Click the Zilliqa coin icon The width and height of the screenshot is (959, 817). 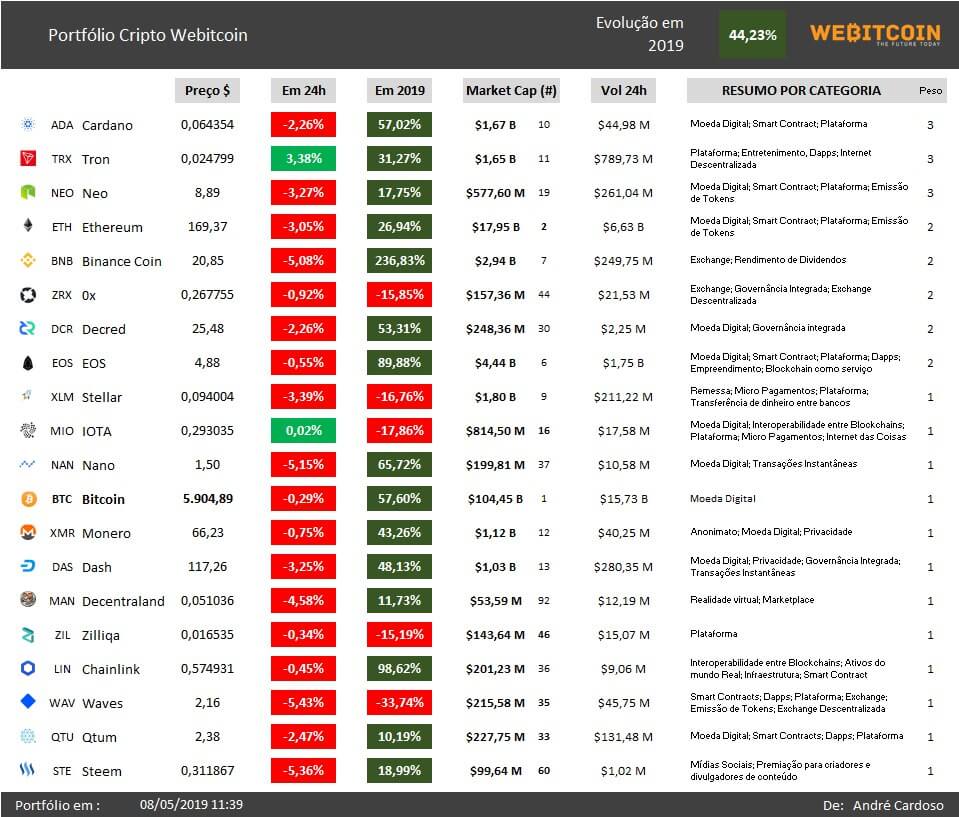tap(28, 635)
